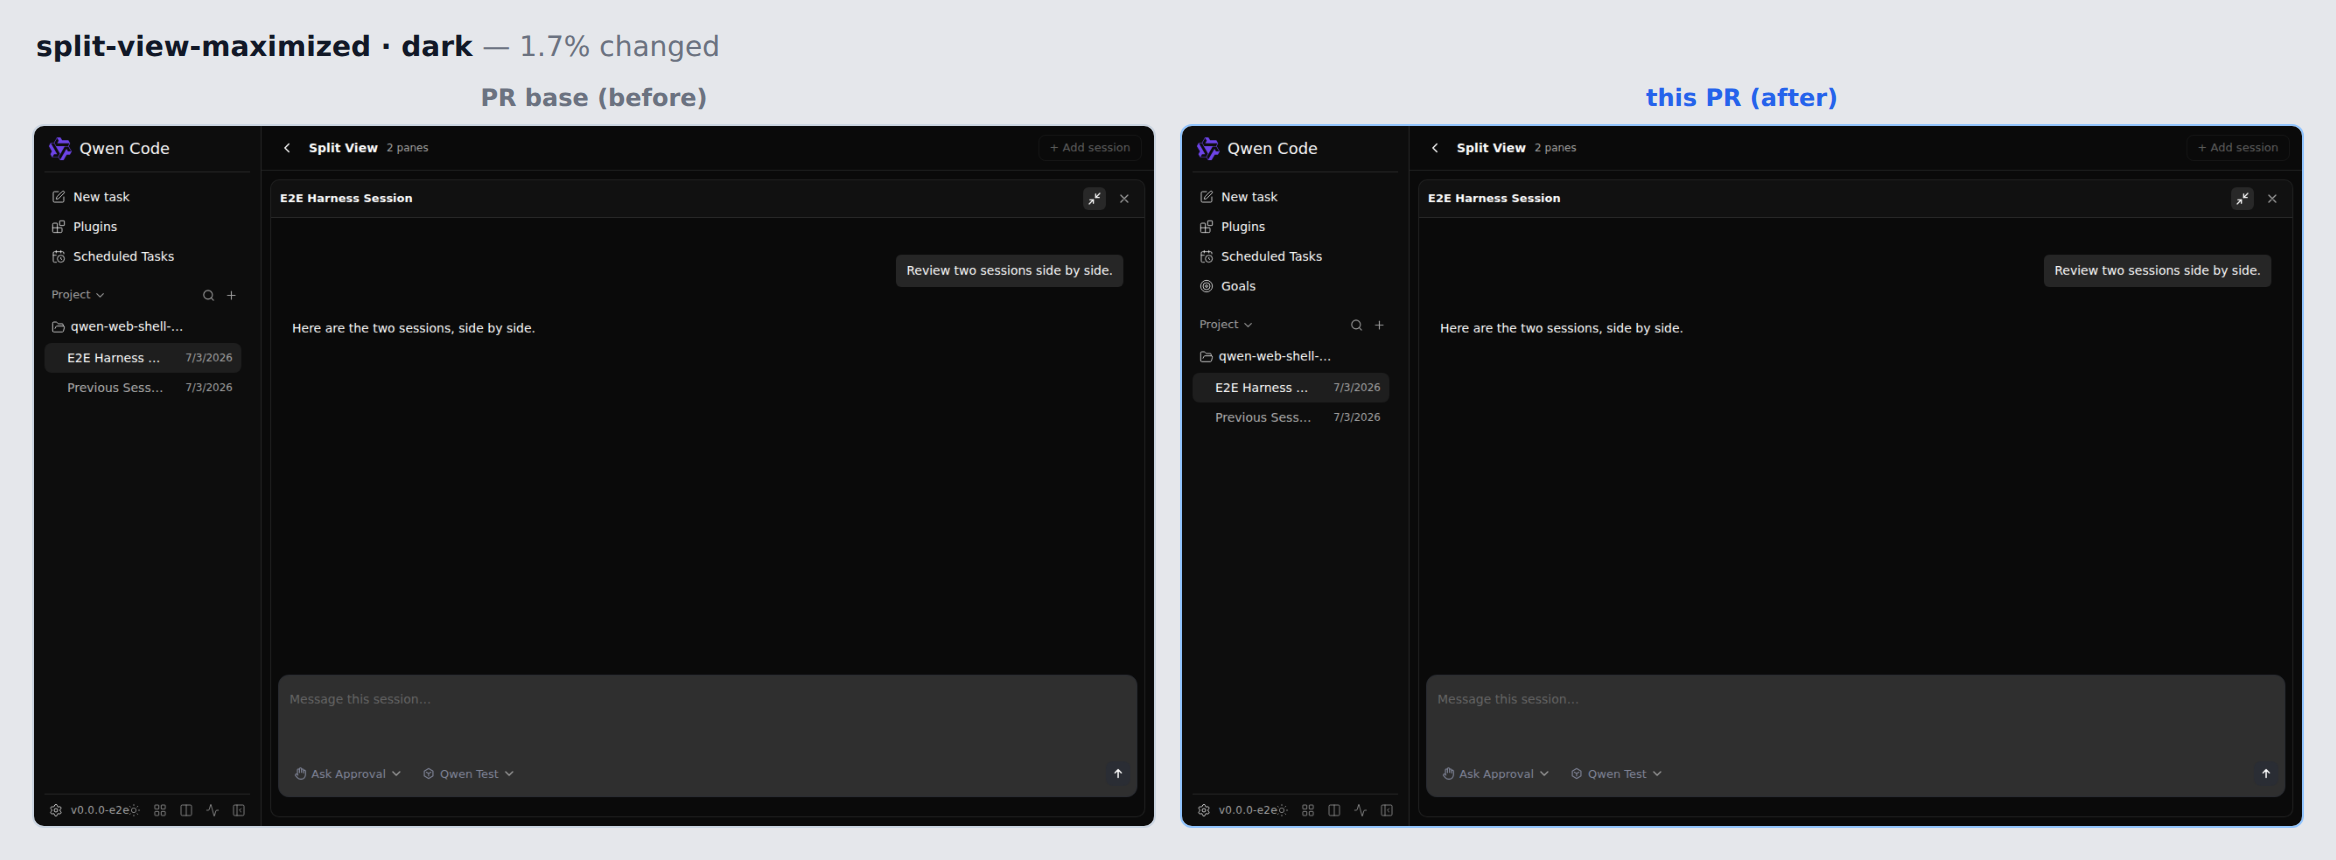The width and height of the screenshot is (2336, 860).
Task: Toggle split view columns icon, before panel
Action: point(186,810)
